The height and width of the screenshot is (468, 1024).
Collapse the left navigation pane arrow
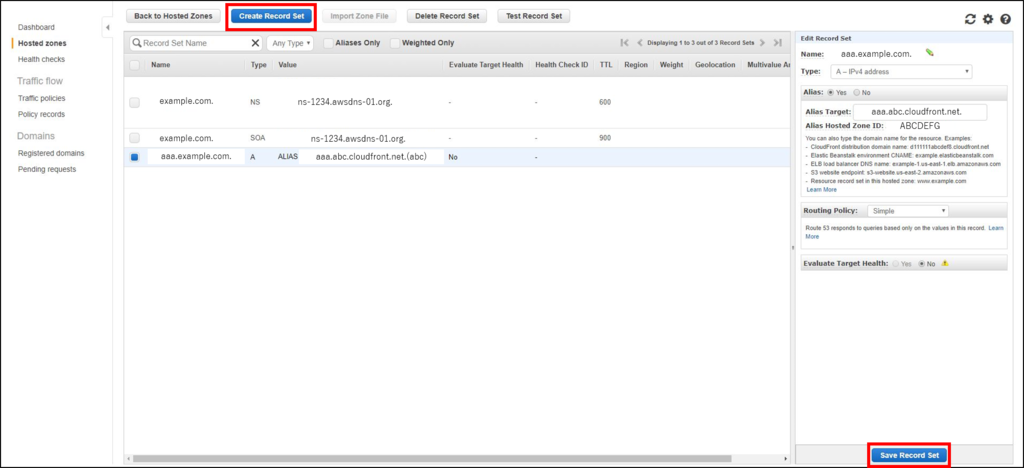[108, 27]
